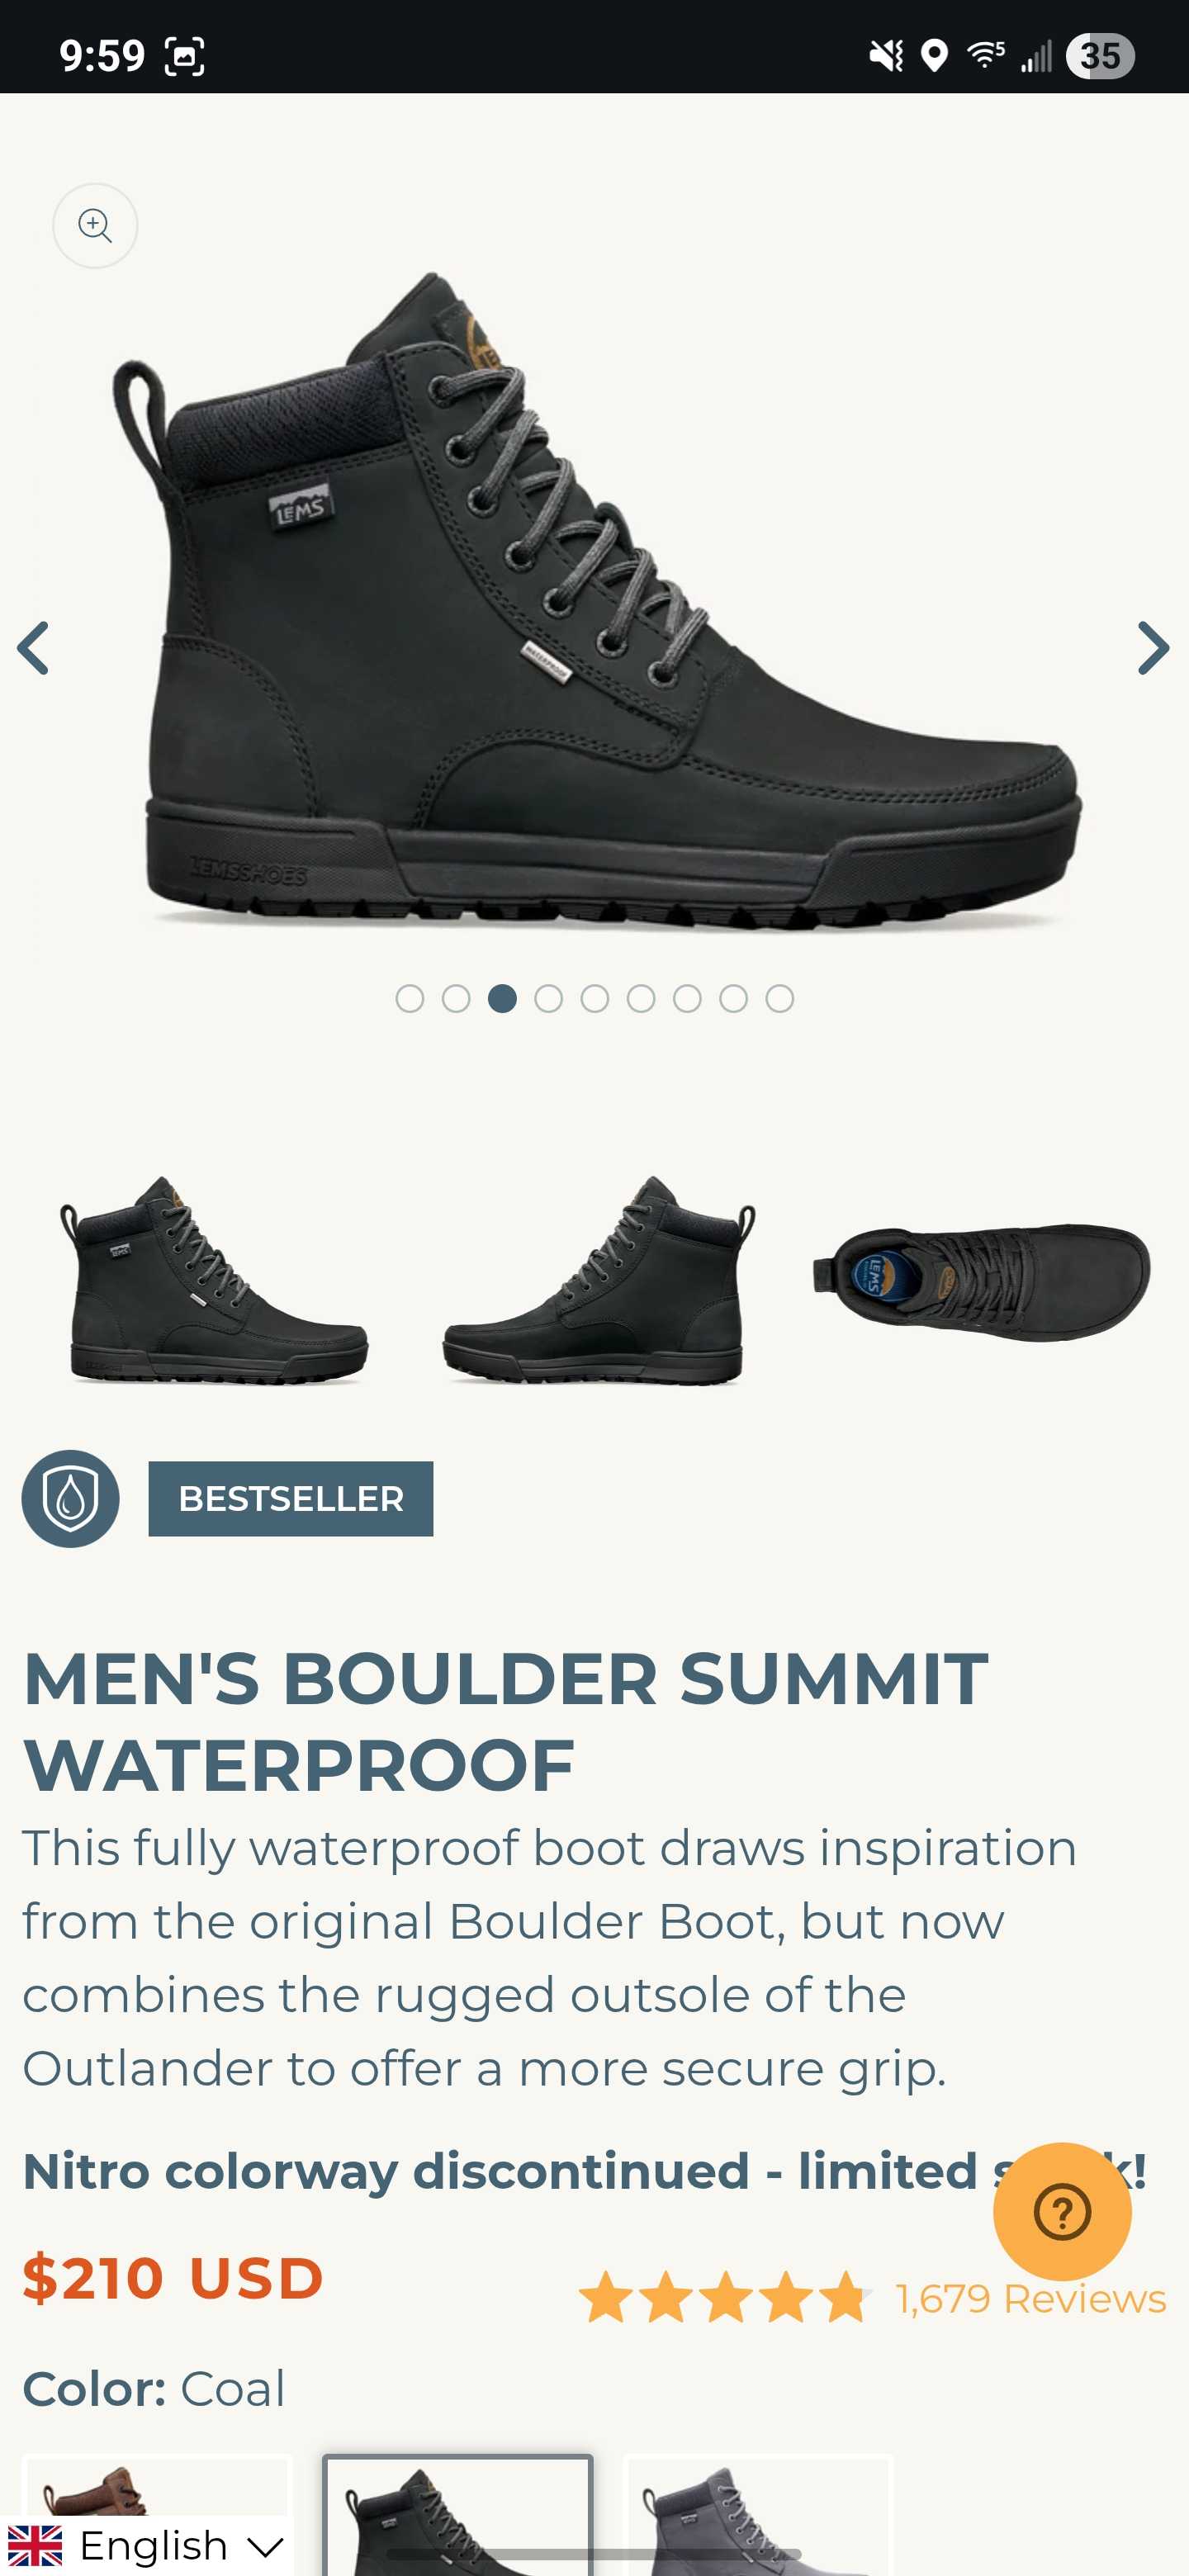Tap the magnifier zoom icon on product image
Image resolution: width=1189 pixels, height=2576 pixels.
pyautogui.click(x=95, y=225)
